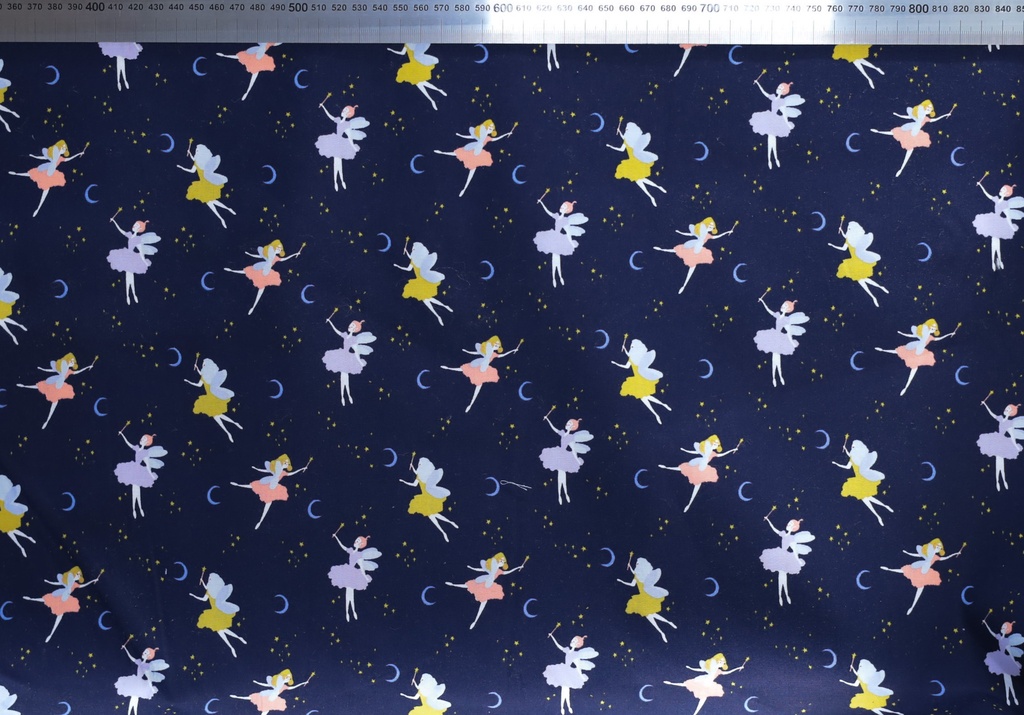Click the 580 ruler number
The width and height of the screenshot is (1024, 715).
[x=462, y=8]
